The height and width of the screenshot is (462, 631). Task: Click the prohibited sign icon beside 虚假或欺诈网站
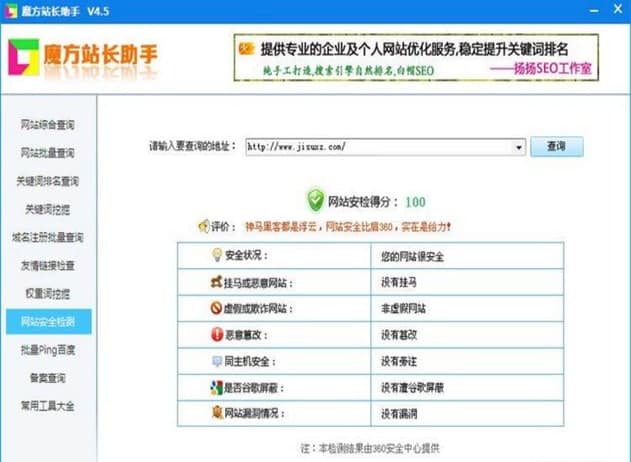215,309
